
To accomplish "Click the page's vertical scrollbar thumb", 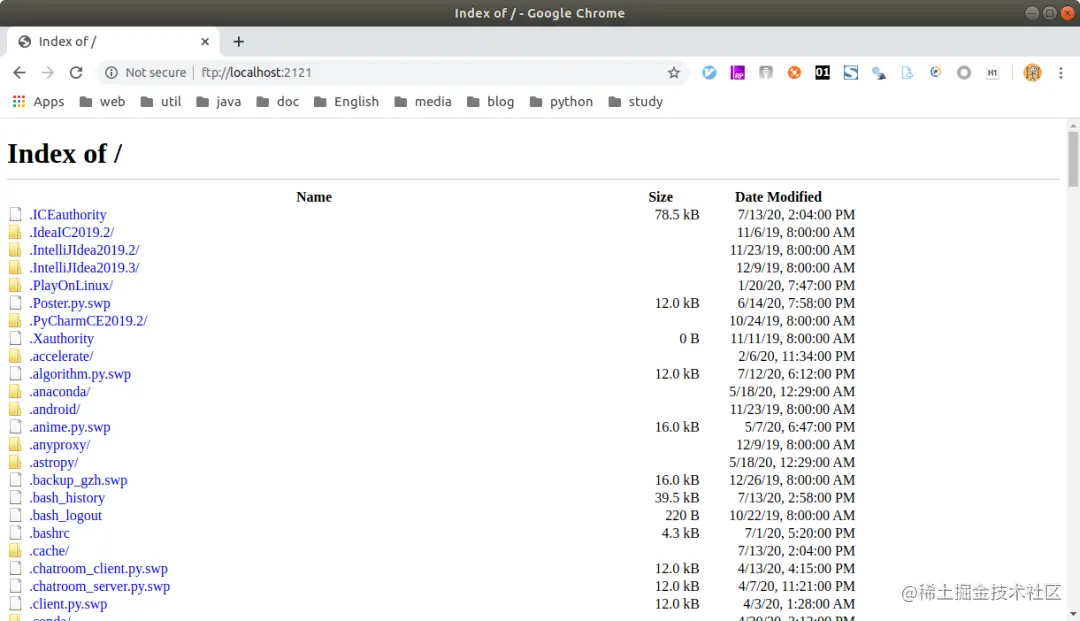I will [x=1072, y=158].
